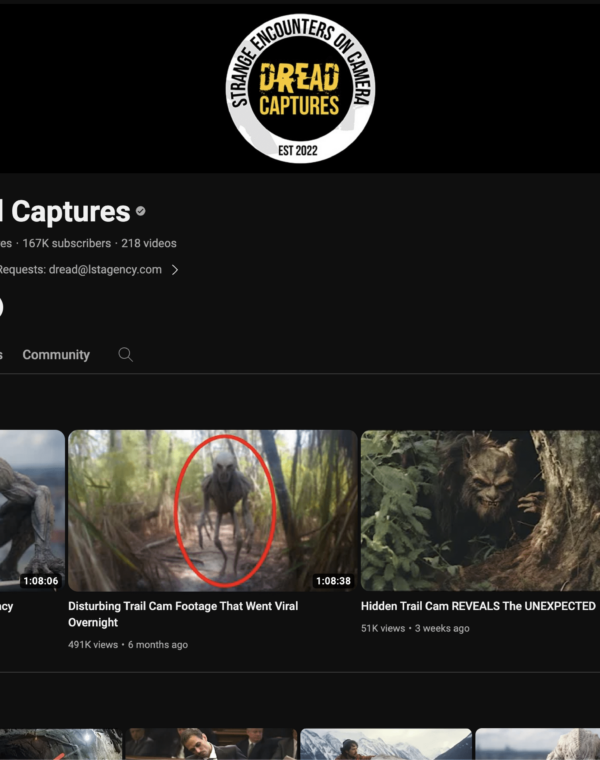Play the Hidden Trail Cam REVEALS thumbnail
The width and height of the screenshot is (600, 760).
click(x=480, y=510)
